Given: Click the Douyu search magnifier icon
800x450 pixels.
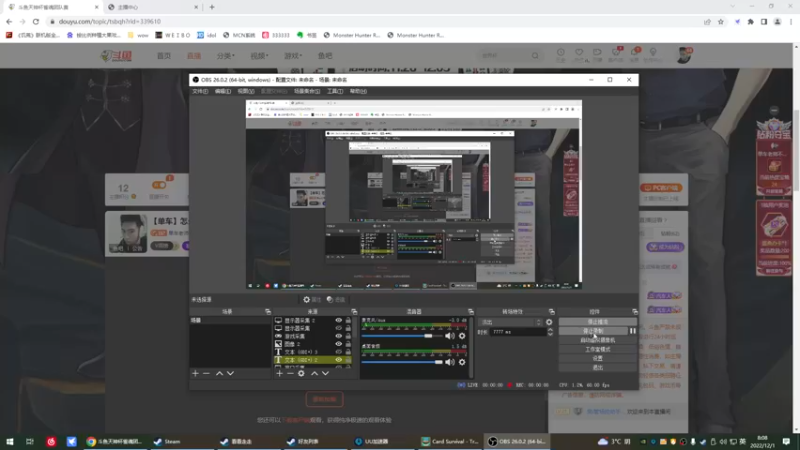Looking at the screenshot, I should coord(535,55).
